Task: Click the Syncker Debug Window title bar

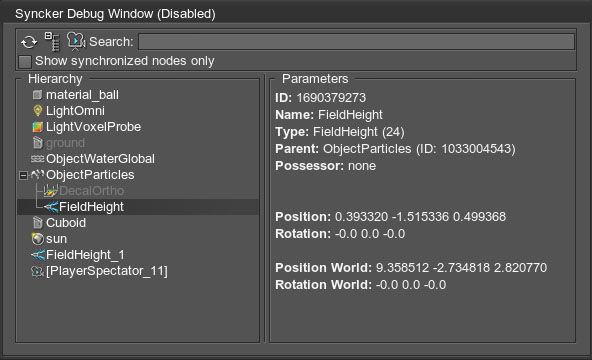Action: click(296, 14)
